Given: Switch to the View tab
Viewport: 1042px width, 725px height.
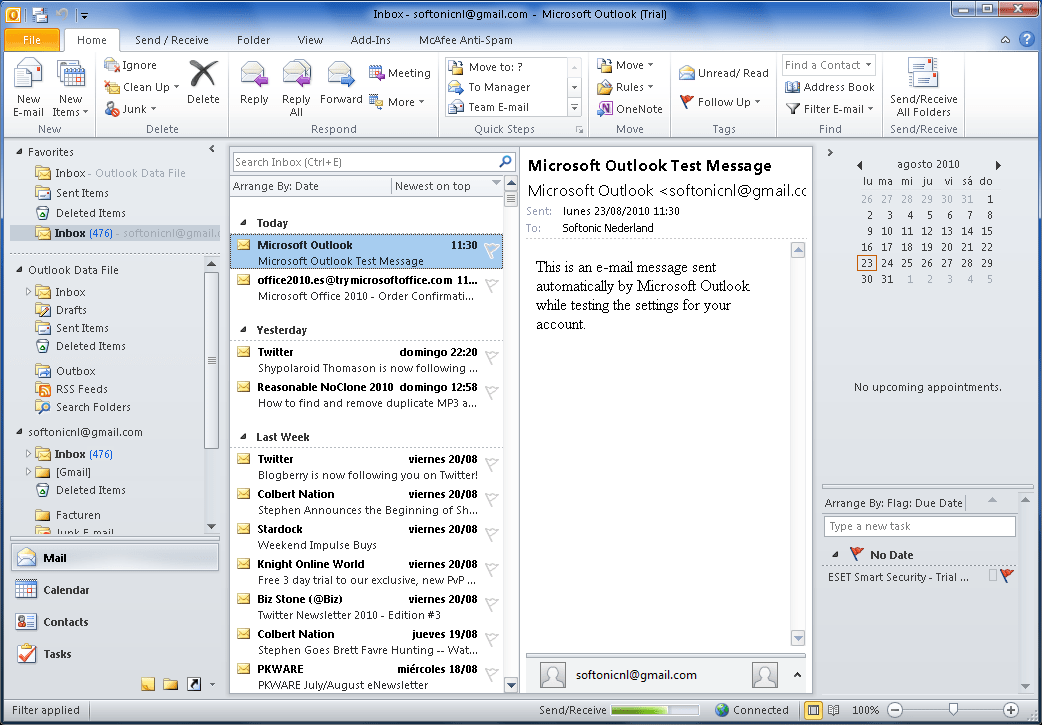Looking at the screenshot, I should 310,40.
